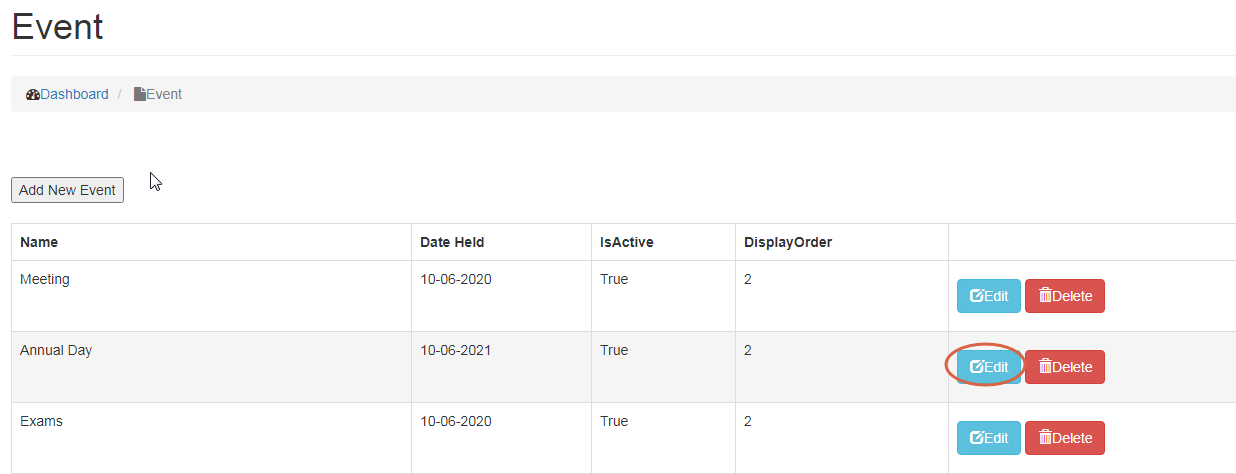
Task: Click the IsActive column header
Action: [626, 242]
